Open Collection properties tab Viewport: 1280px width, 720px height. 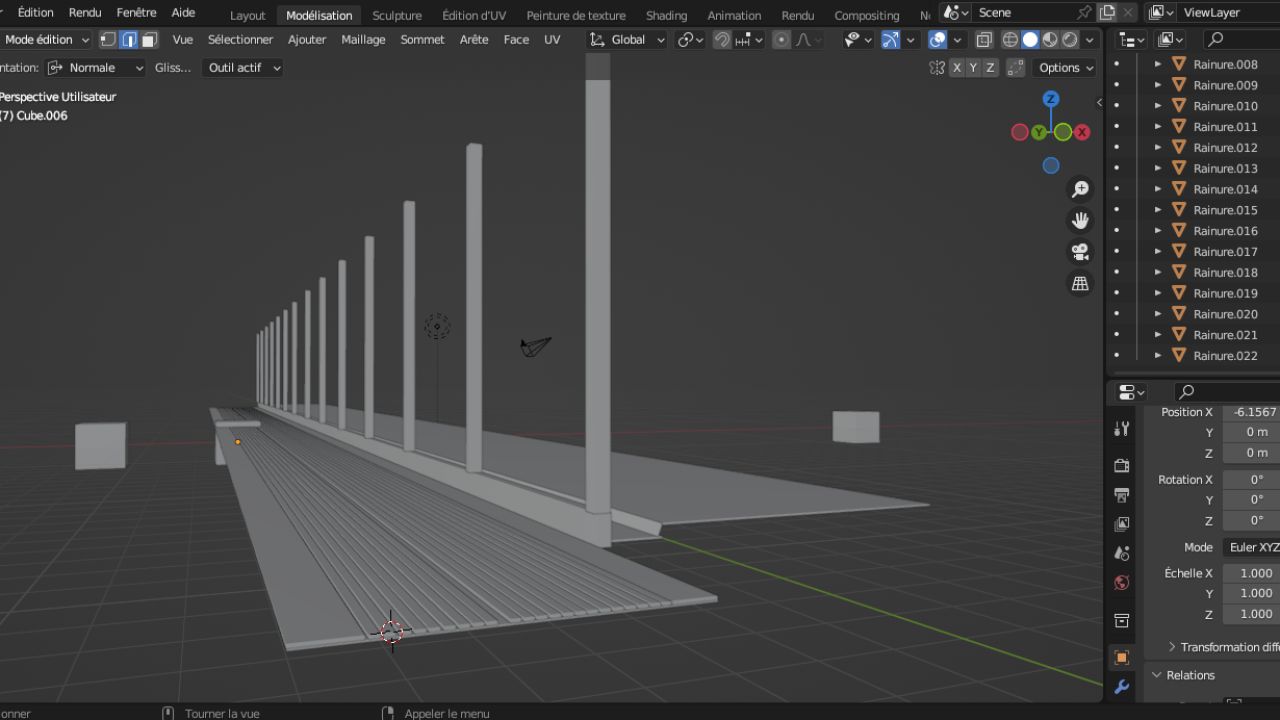(1122, 620)
